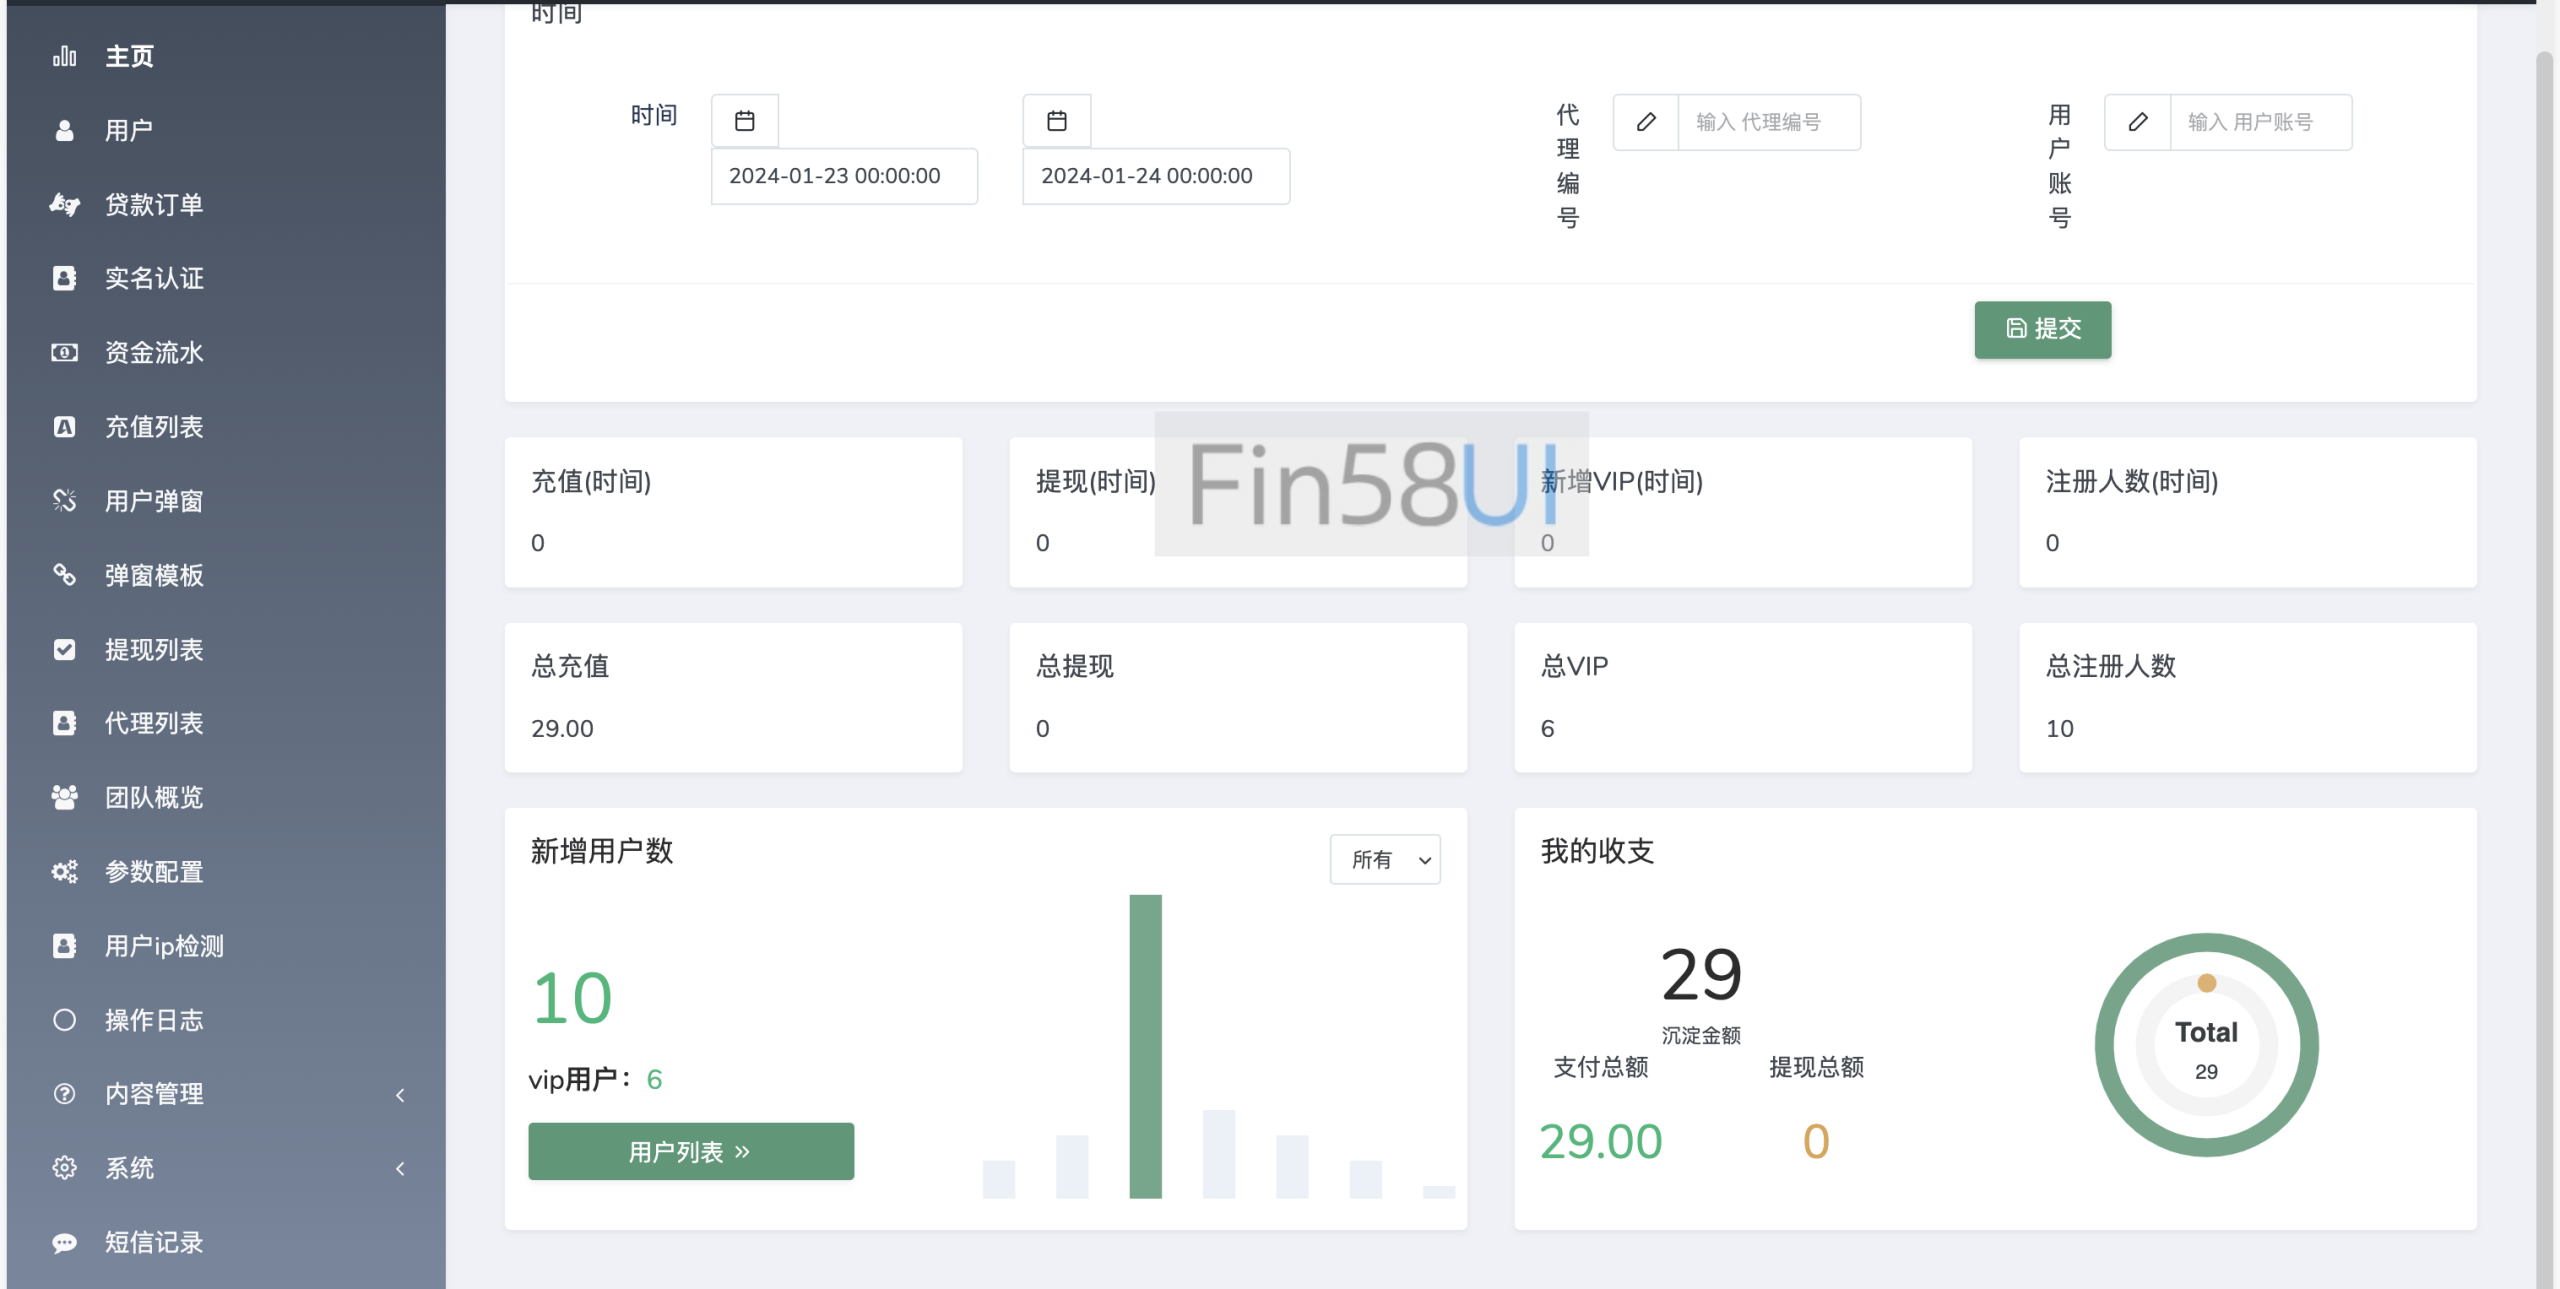The height and width of the screenshot is (1289, 2560).
Task: Click the 主页 bar chart icon
Action: (x=65, y=56)
